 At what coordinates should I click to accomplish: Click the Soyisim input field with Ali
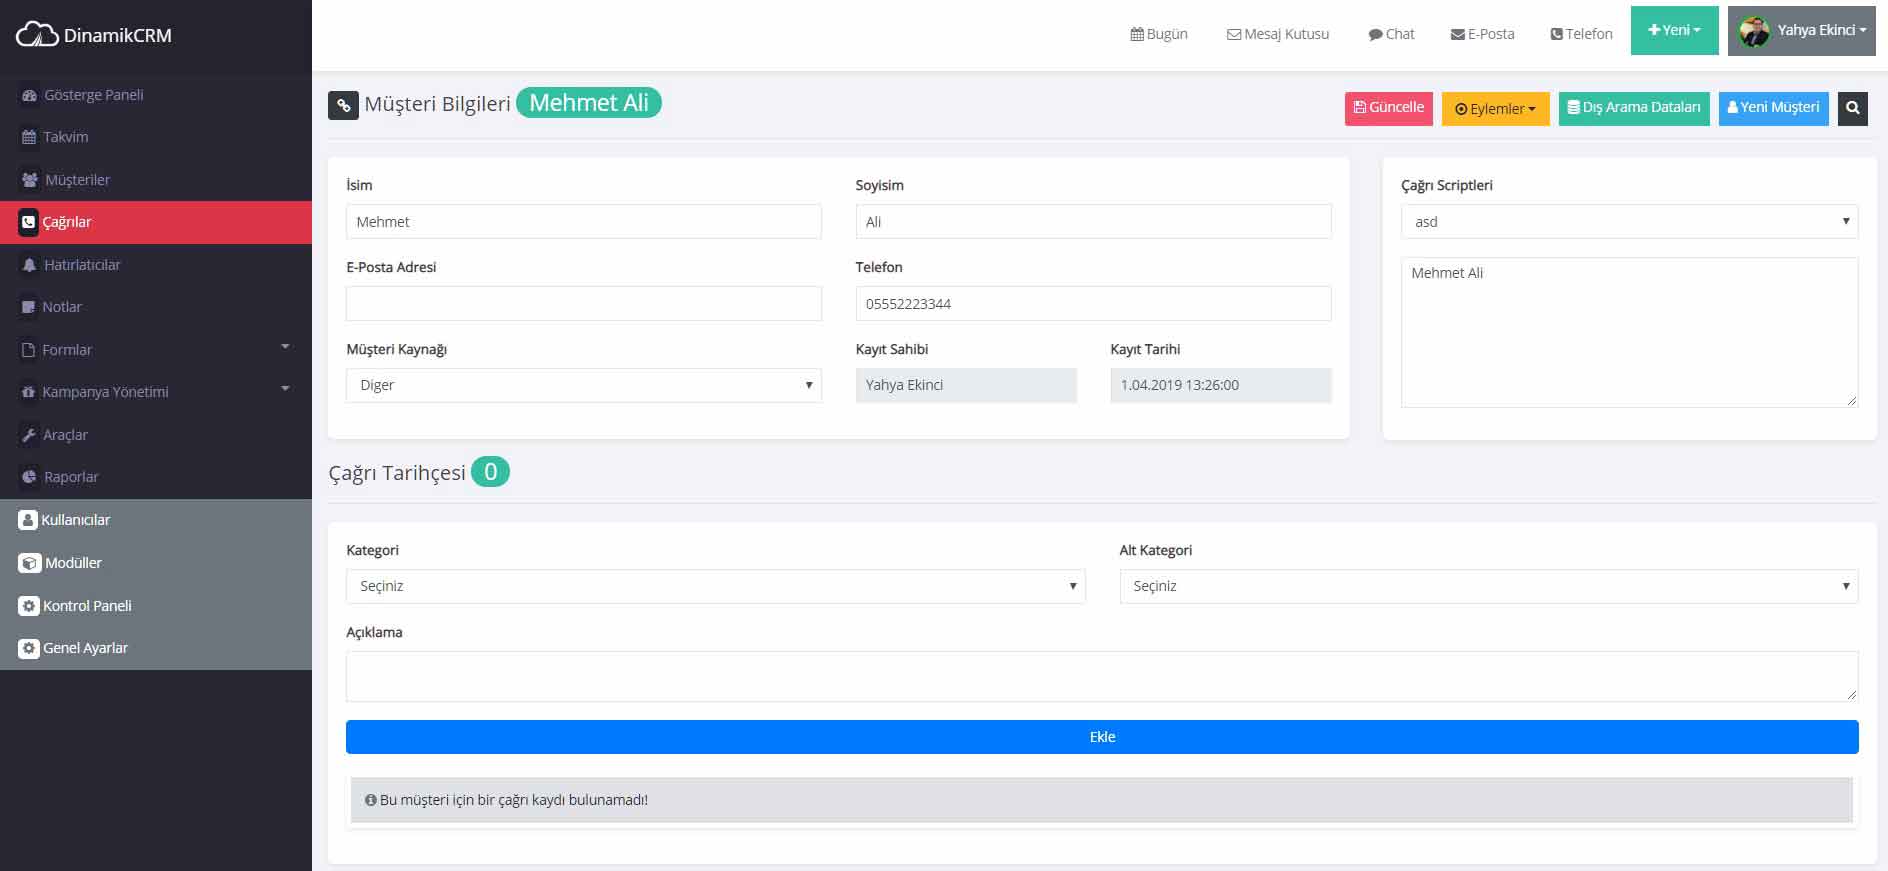[1093, 222]
